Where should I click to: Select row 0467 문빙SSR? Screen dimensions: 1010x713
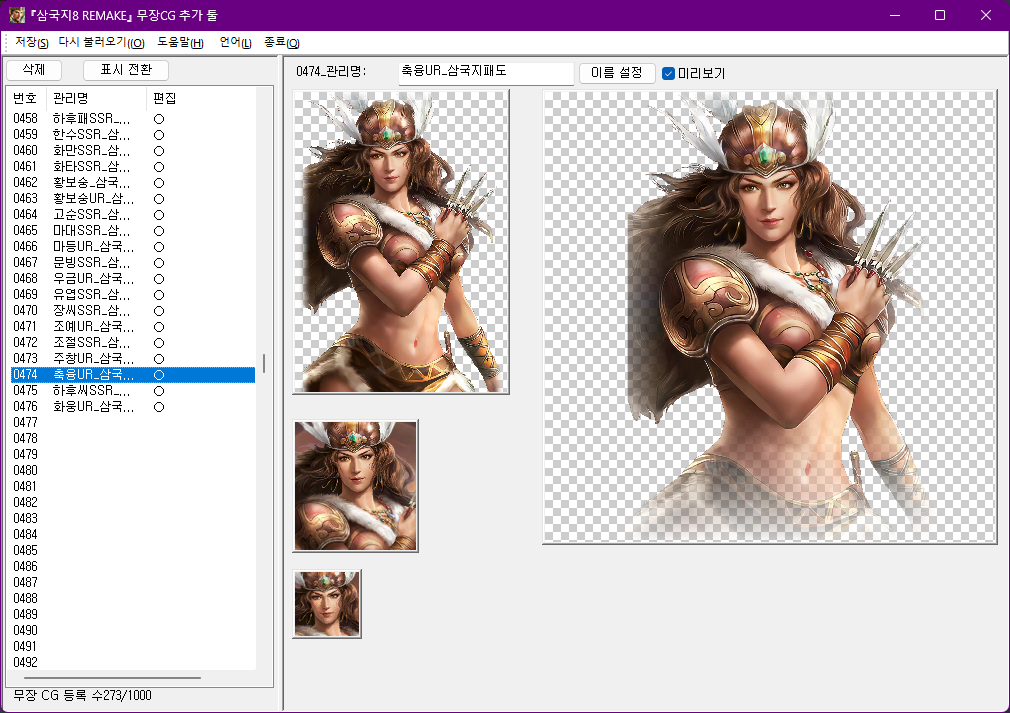coord(133,263)
